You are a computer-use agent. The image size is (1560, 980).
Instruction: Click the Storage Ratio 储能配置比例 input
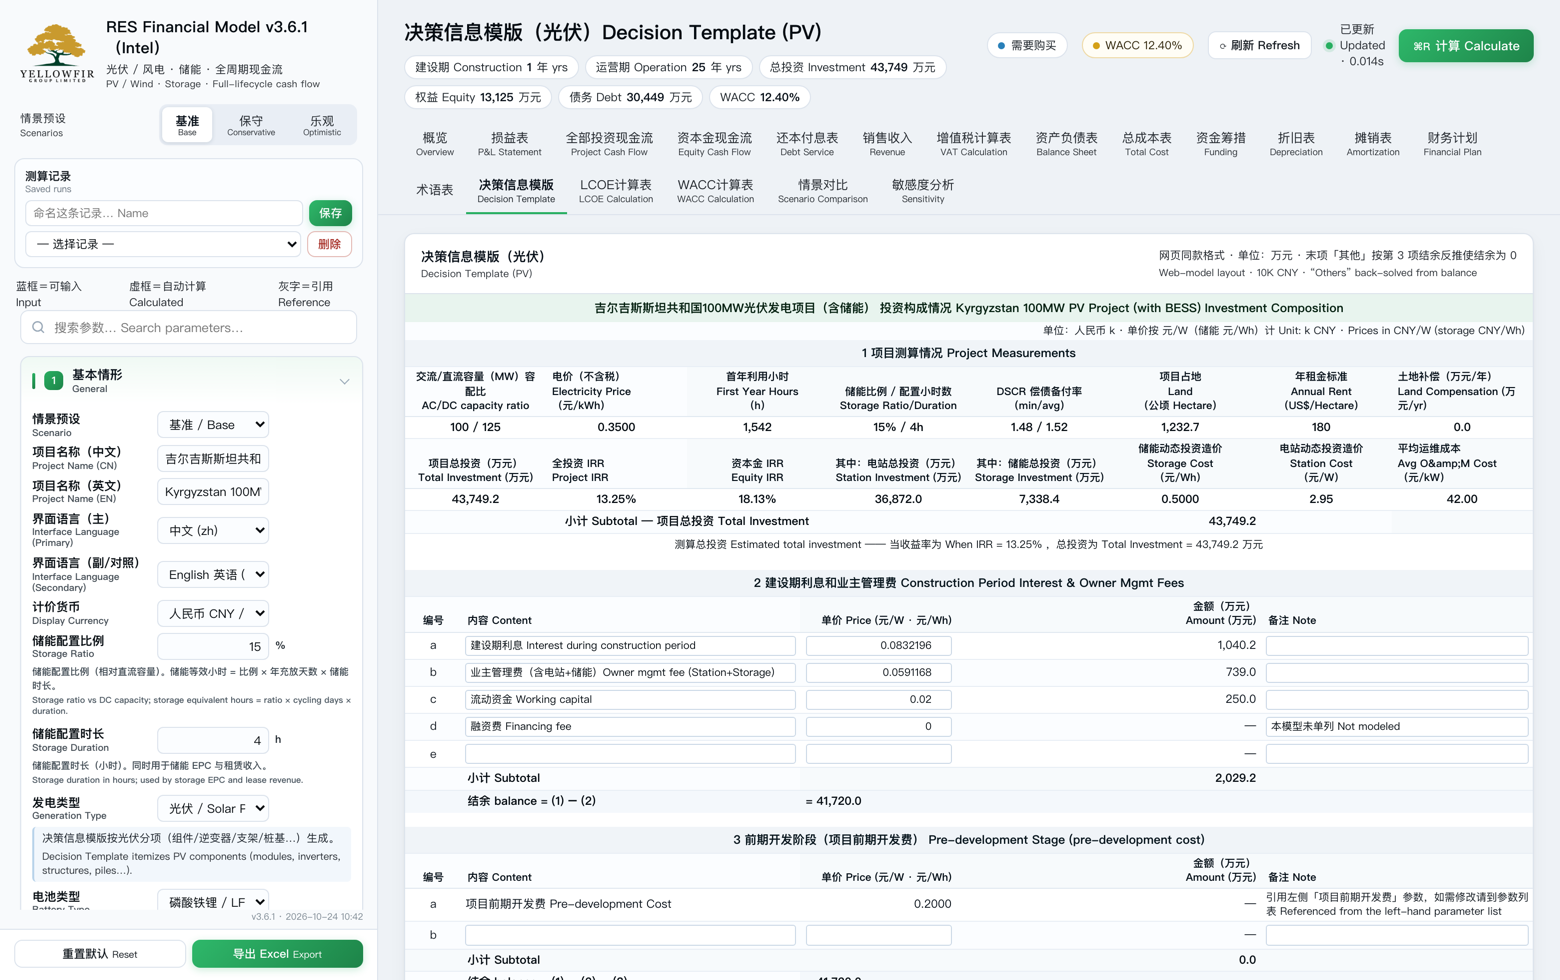[213, 646]
